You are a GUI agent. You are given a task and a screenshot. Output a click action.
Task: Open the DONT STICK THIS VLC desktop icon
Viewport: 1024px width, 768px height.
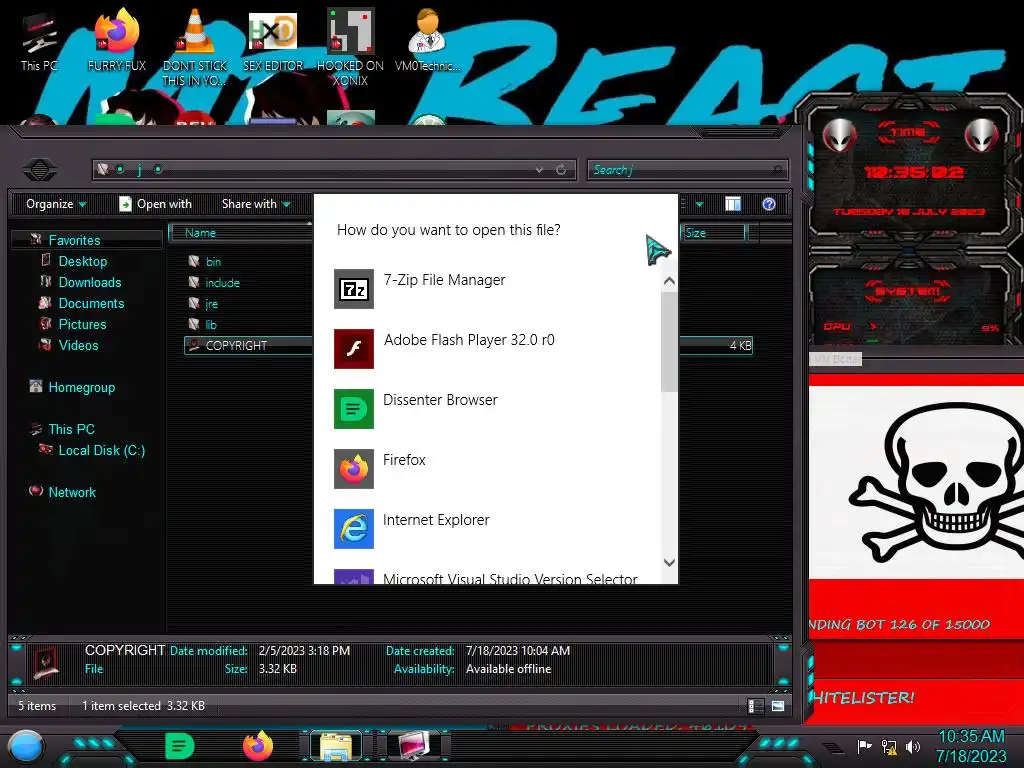(195, 47)
